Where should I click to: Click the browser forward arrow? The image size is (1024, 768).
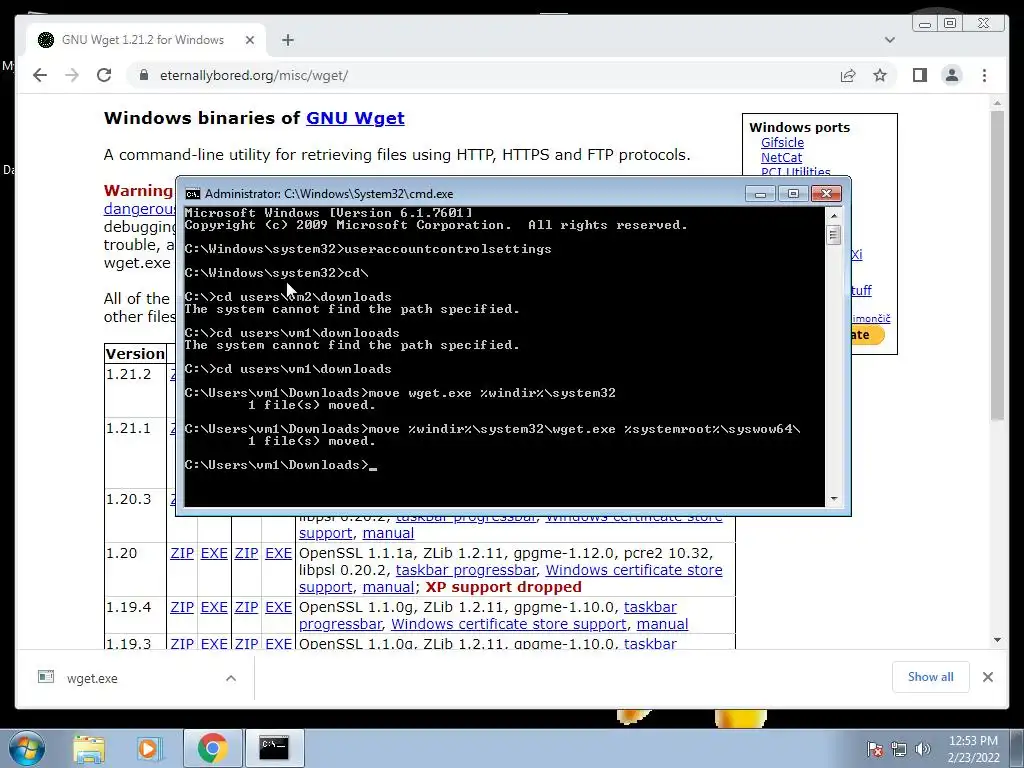(72, 75)
